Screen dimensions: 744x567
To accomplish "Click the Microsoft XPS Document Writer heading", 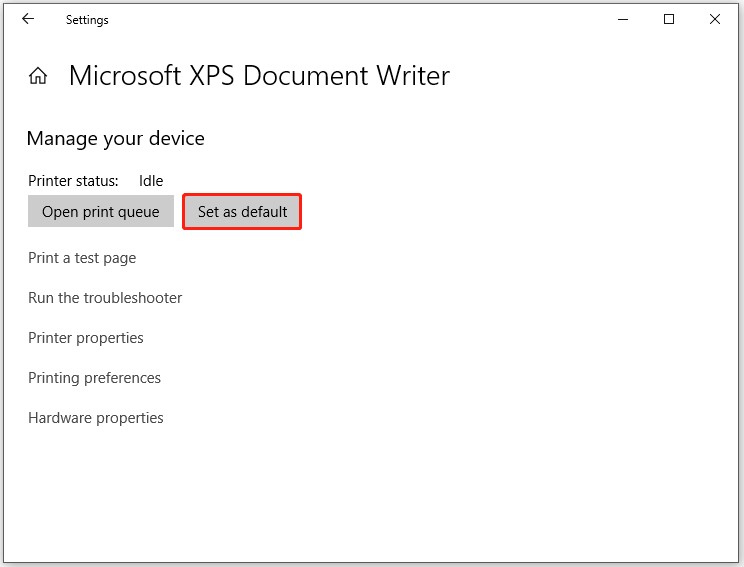I will pyautogui.click(x=259, y=76).
